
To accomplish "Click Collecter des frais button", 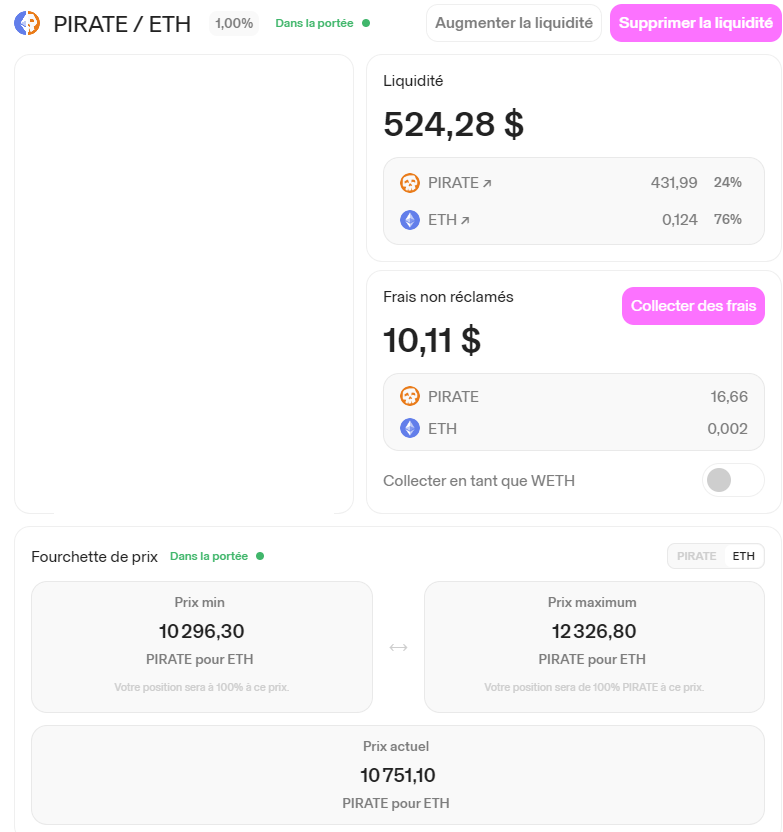I will (x=693, y=306).
